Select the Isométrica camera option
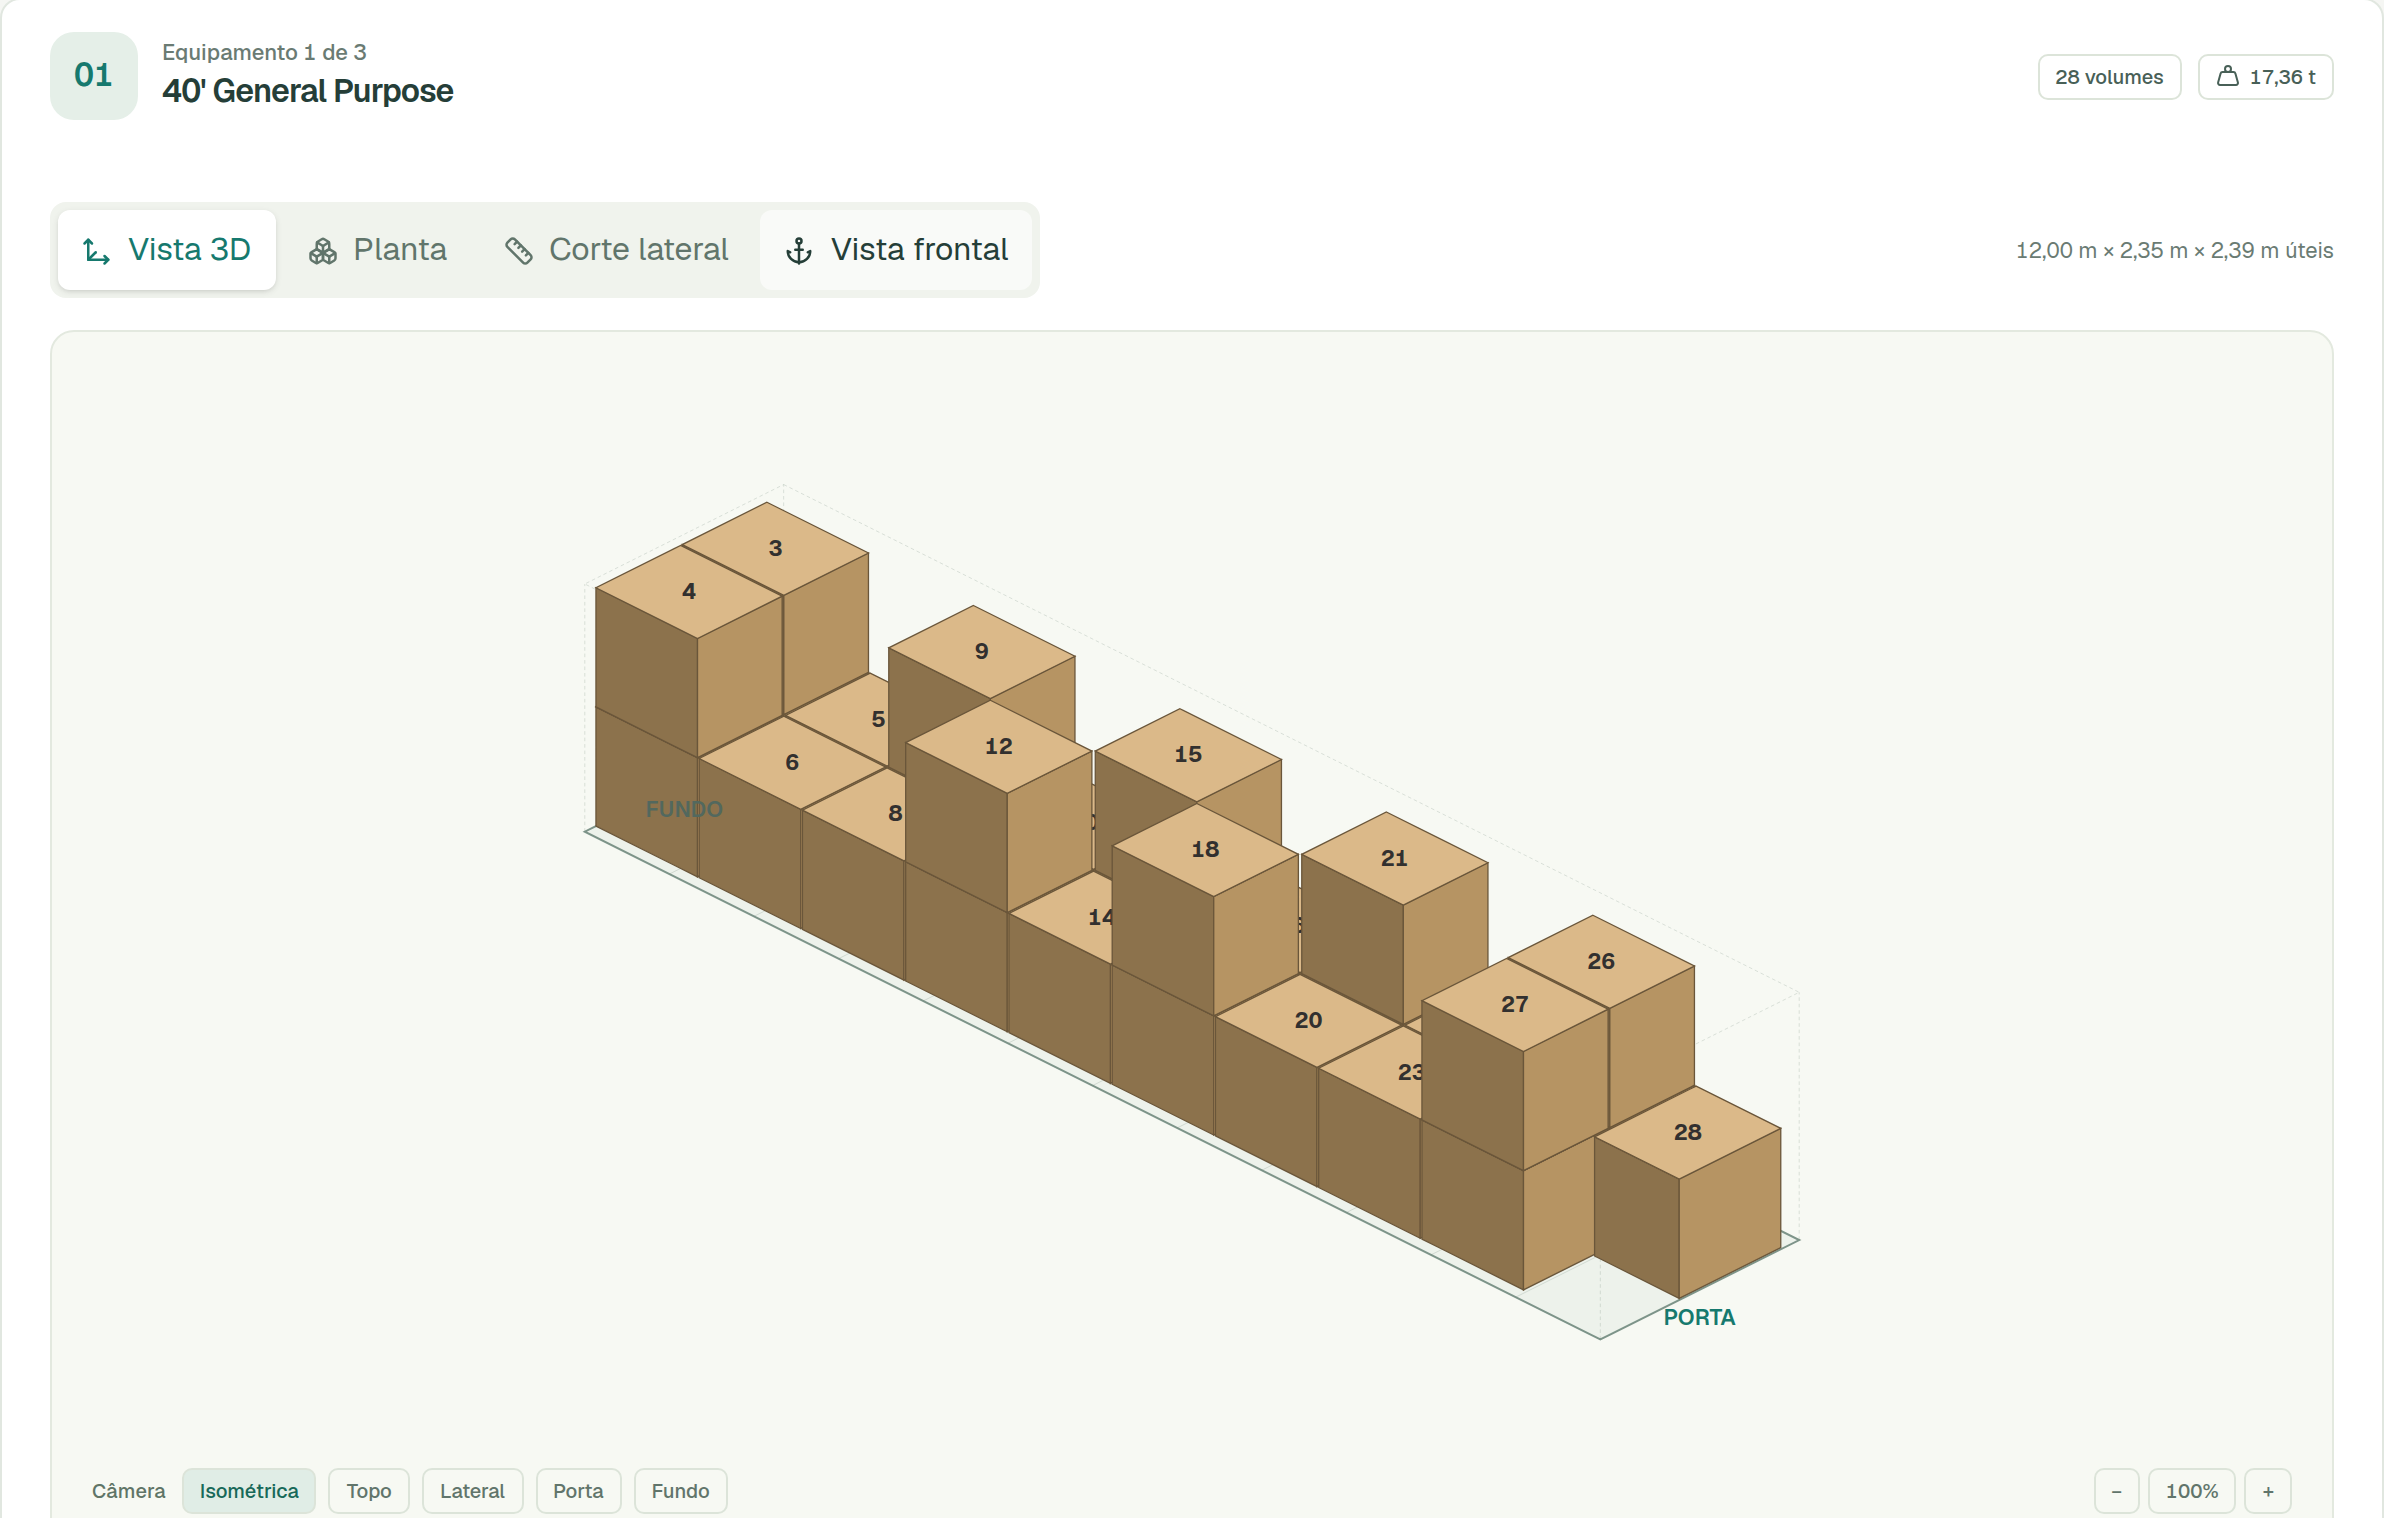This screenshot has height=1518, width=2384. coord(249,1490)
